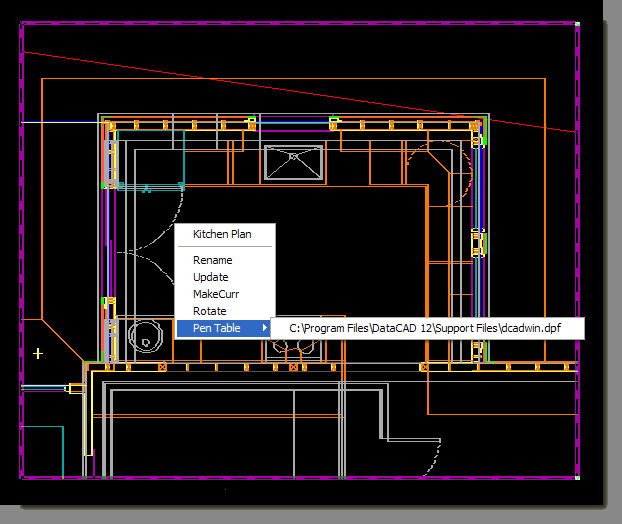622x524 pixels.
Task: Click the yellow crosshair cursor marker
Action: (38, 353)
